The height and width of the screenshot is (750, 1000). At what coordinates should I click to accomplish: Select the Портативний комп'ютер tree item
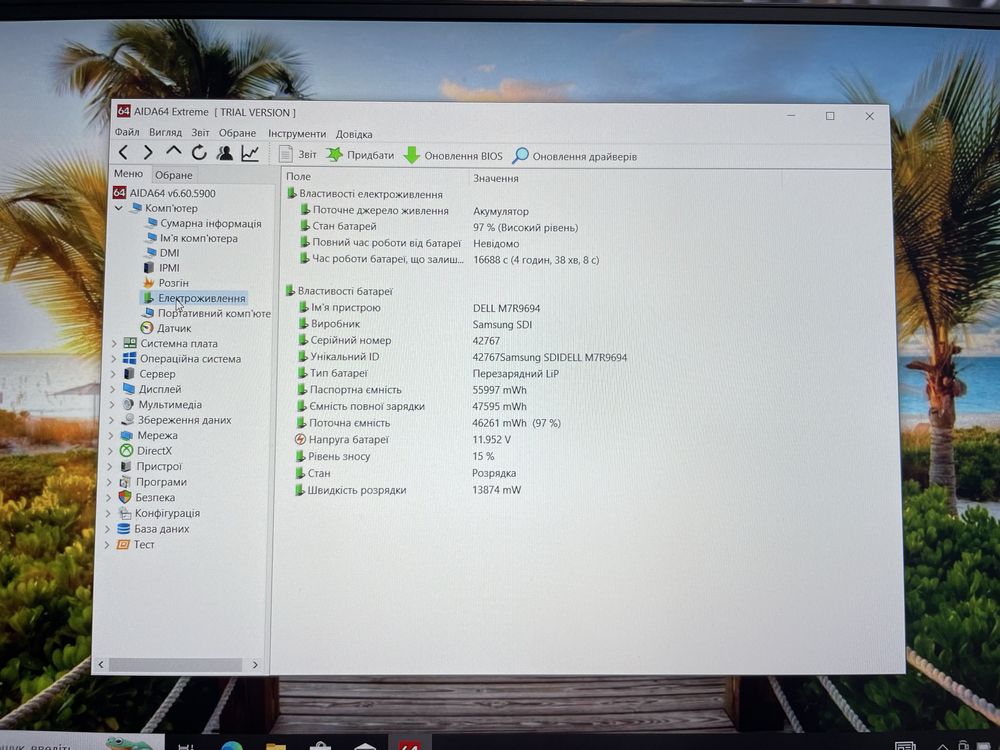click(206, 313)
